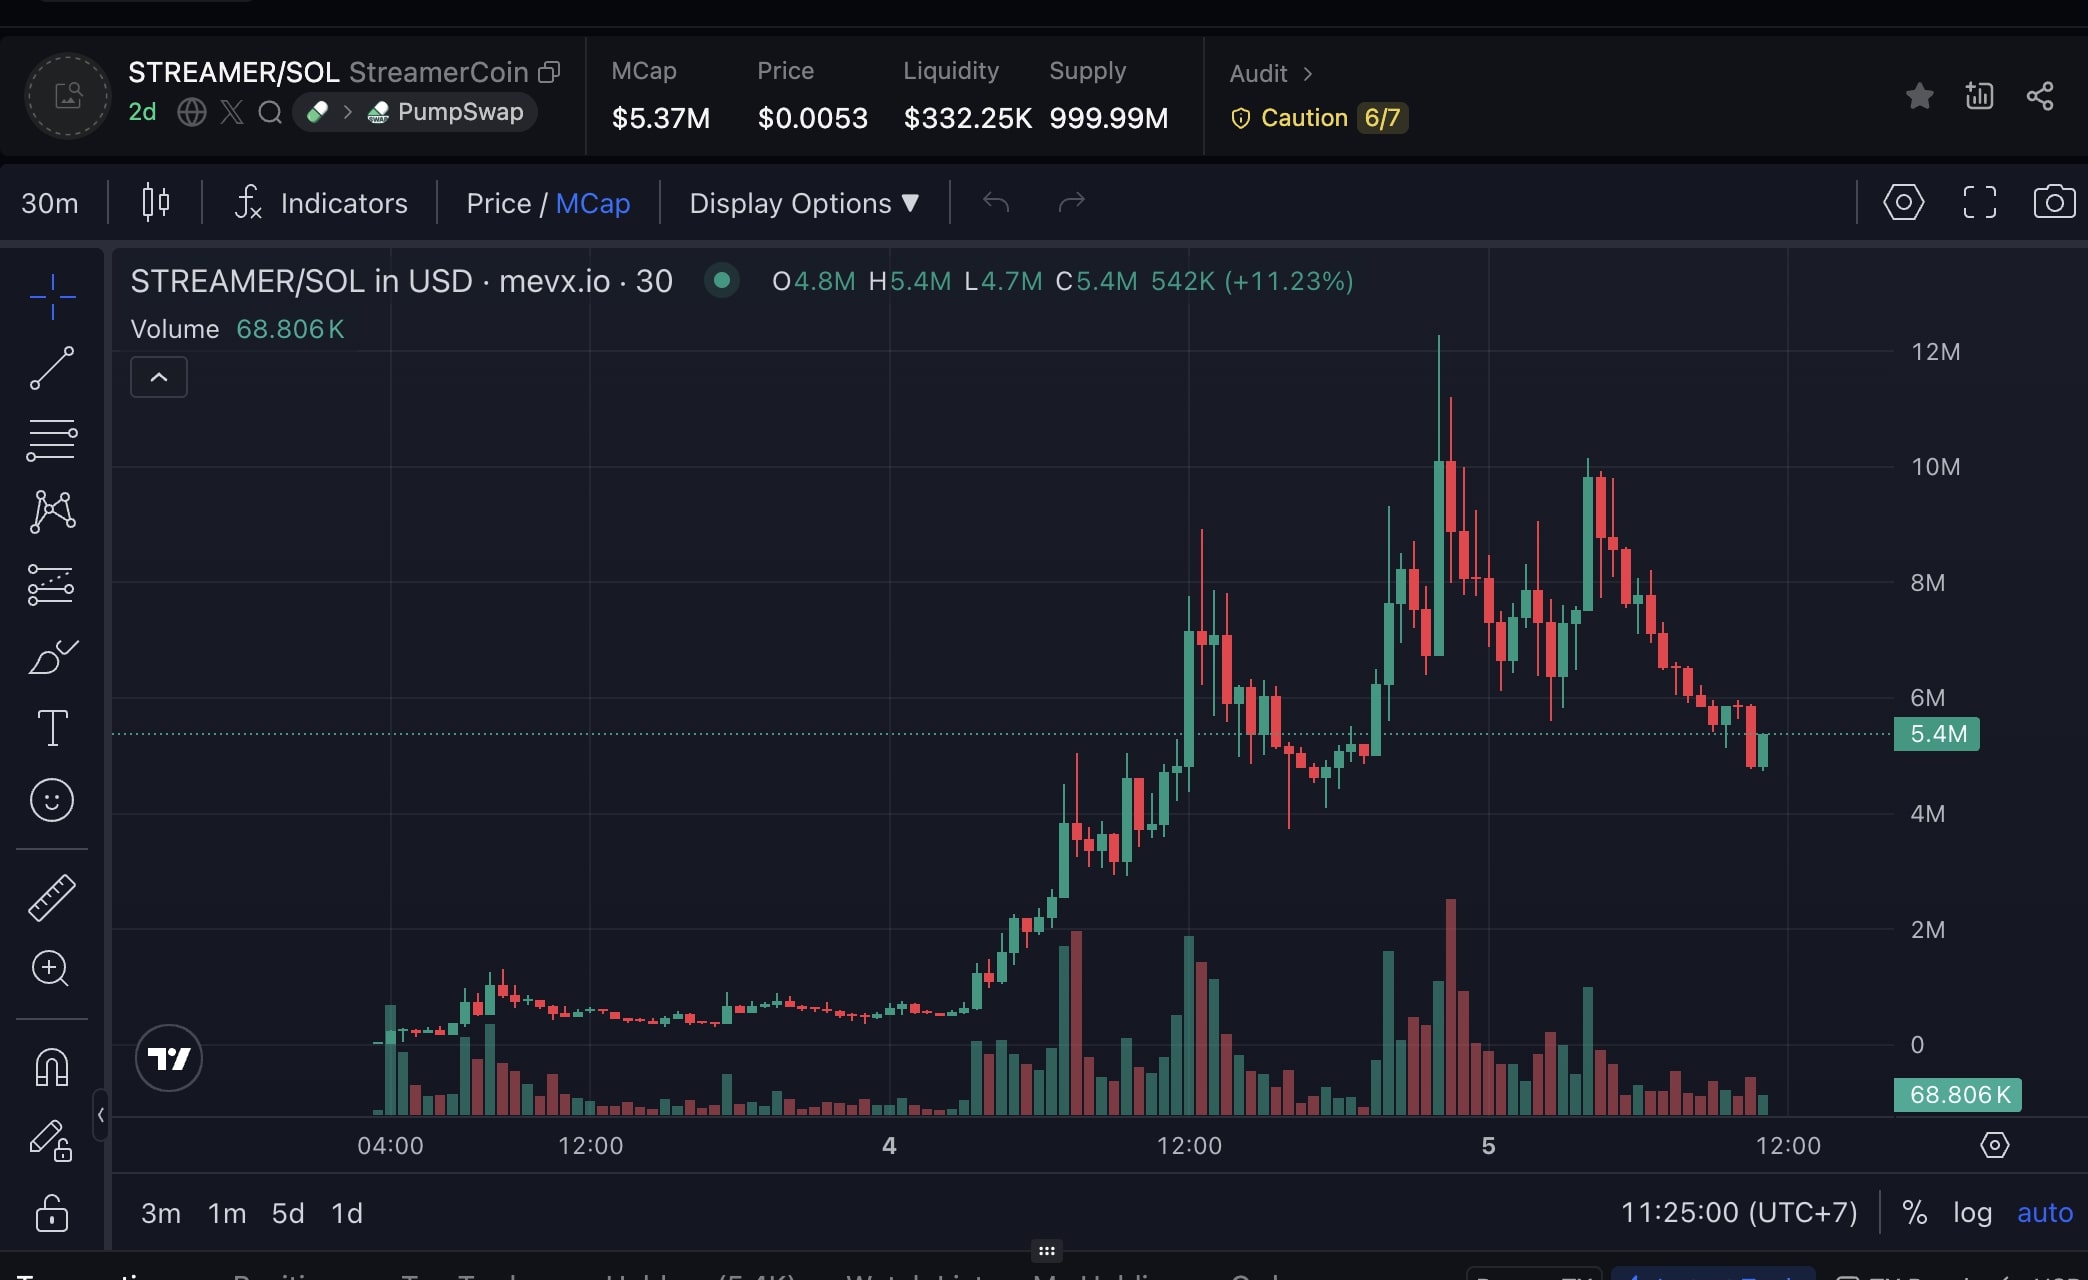Open the TradingView logo link
The image size is (2088, 1280).
coord(169,1058)
